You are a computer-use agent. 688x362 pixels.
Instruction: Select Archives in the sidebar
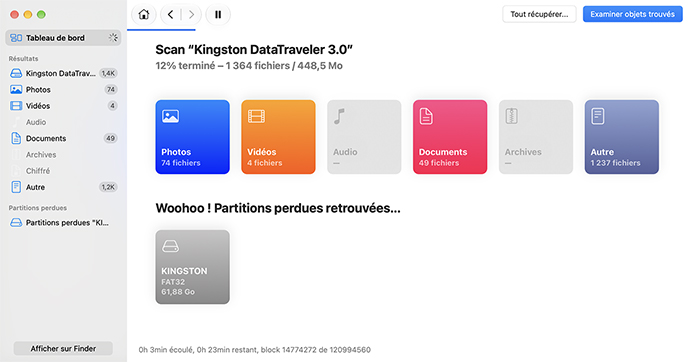click(63, 154)
